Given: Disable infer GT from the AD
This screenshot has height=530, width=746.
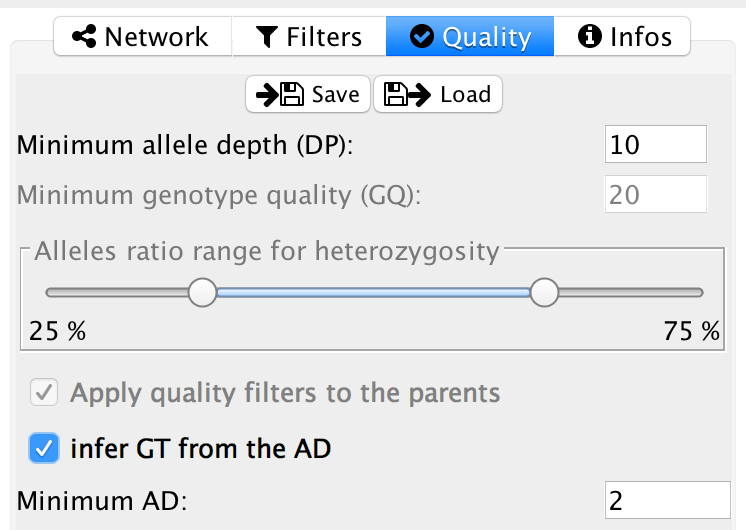Looking at the screenshot, I should point(43,449).
